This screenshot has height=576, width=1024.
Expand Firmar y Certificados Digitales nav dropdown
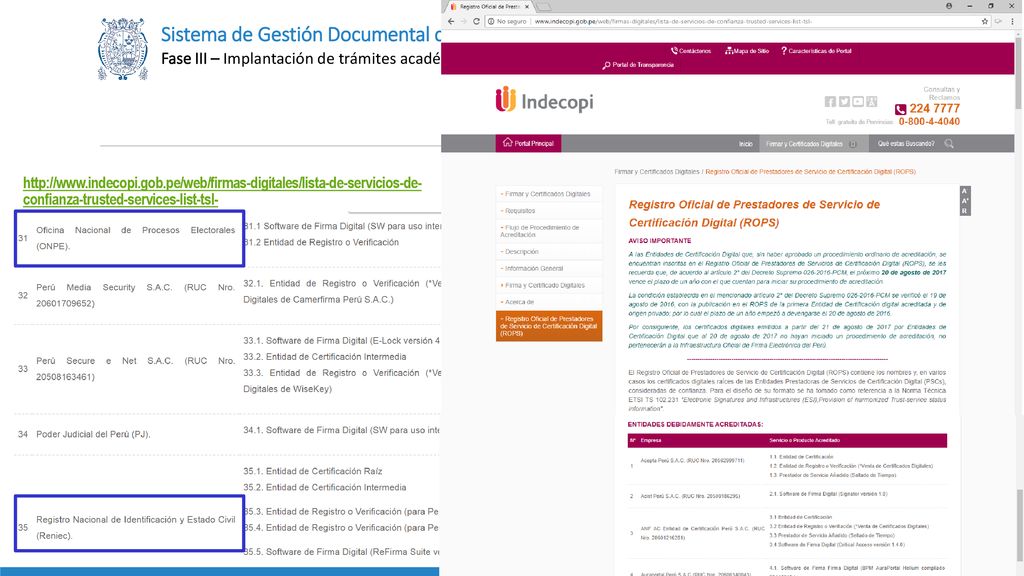click(813, 144)
